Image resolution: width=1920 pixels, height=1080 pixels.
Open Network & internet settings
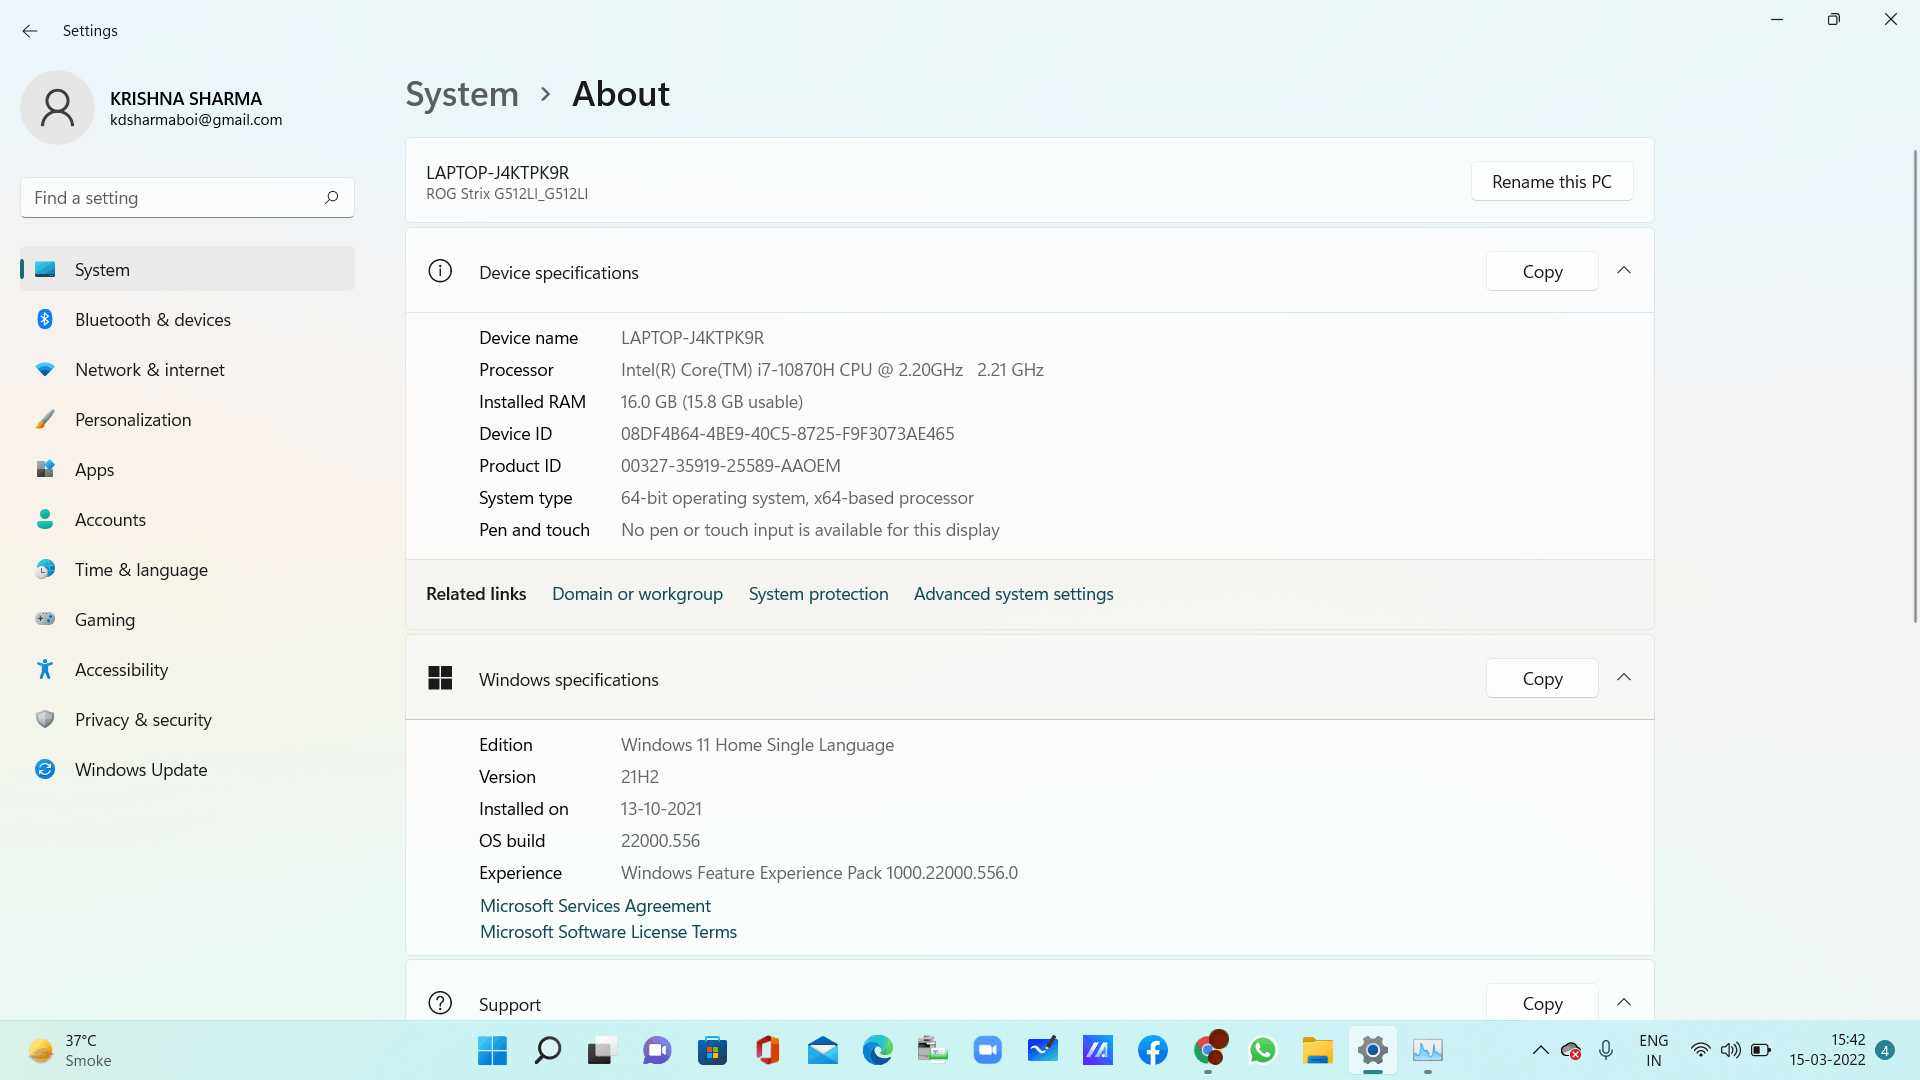pos(149,370)
